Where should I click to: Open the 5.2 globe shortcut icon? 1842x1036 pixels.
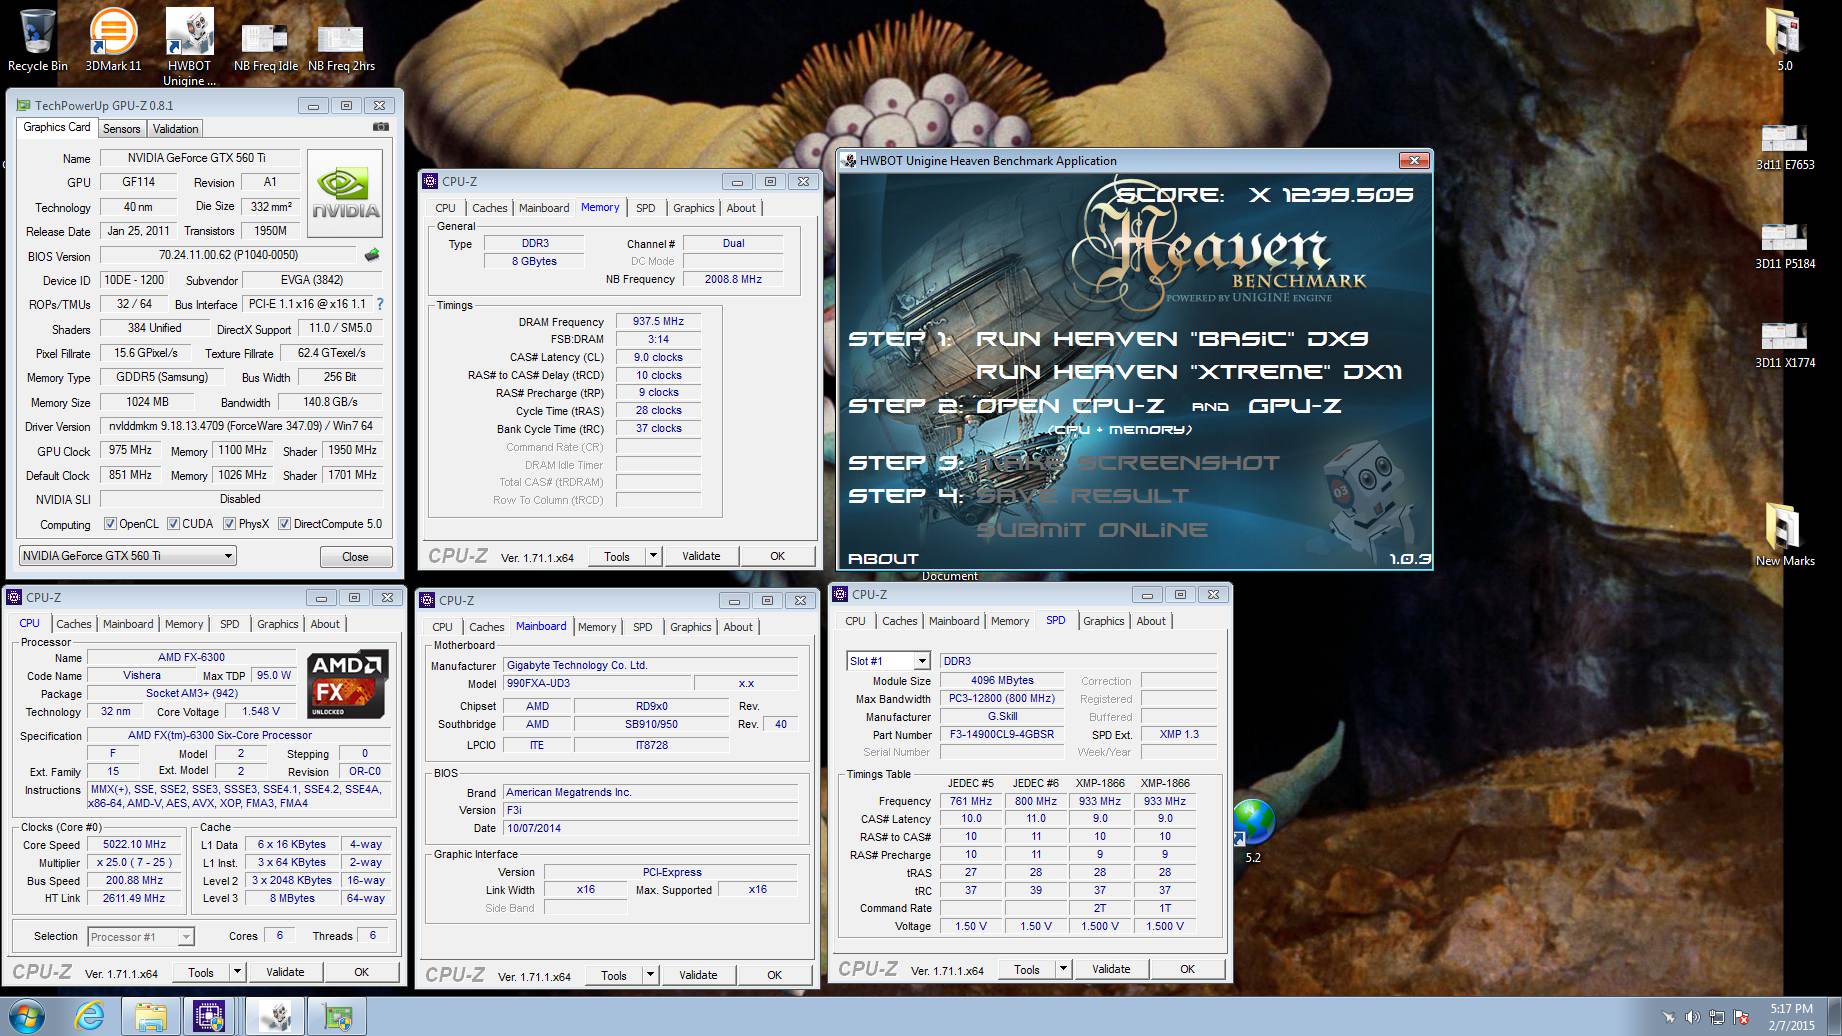[x=1252, y=831]
